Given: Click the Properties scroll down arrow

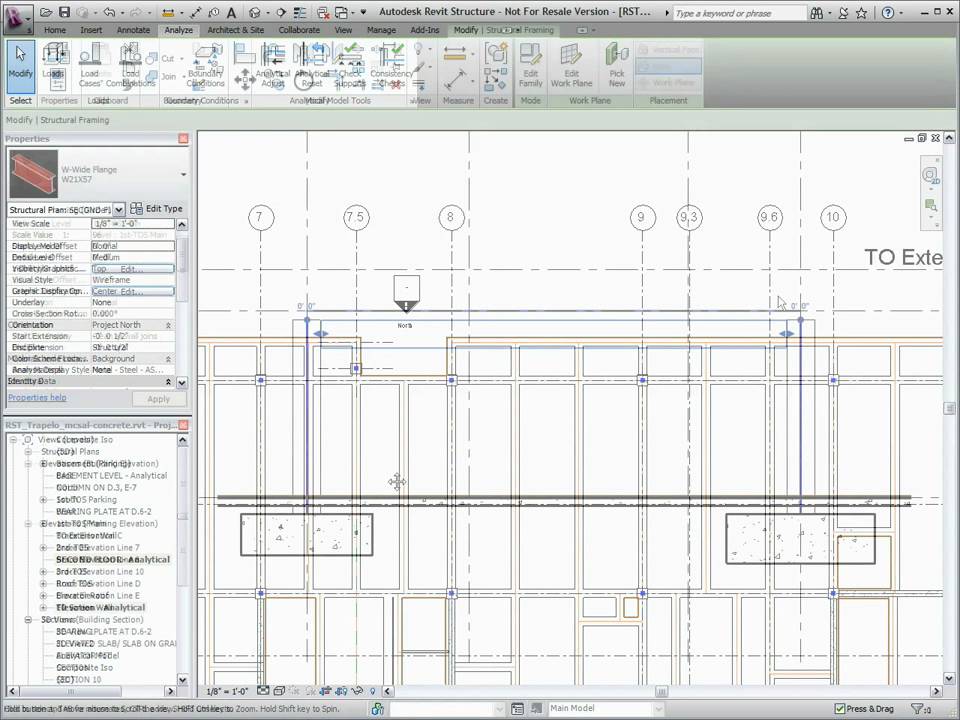Looking at the screenshot, I should [182, 383].
